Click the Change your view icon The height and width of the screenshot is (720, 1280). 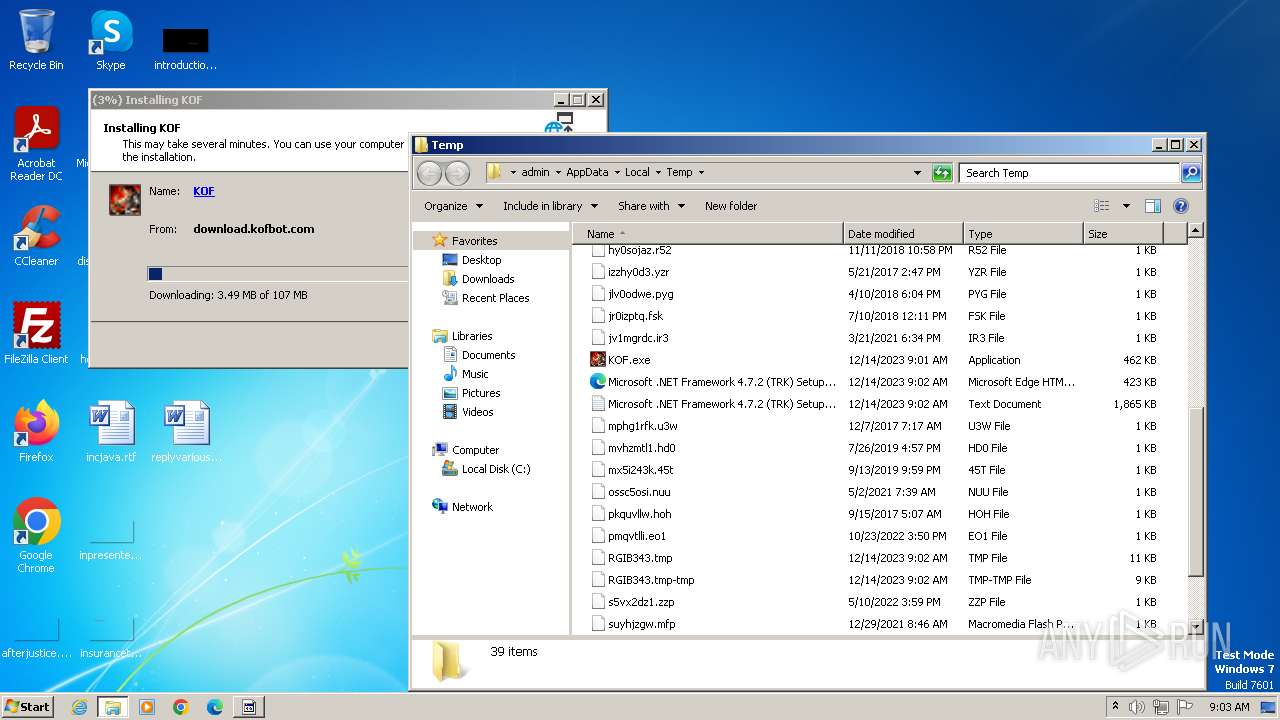[1102, 206]
